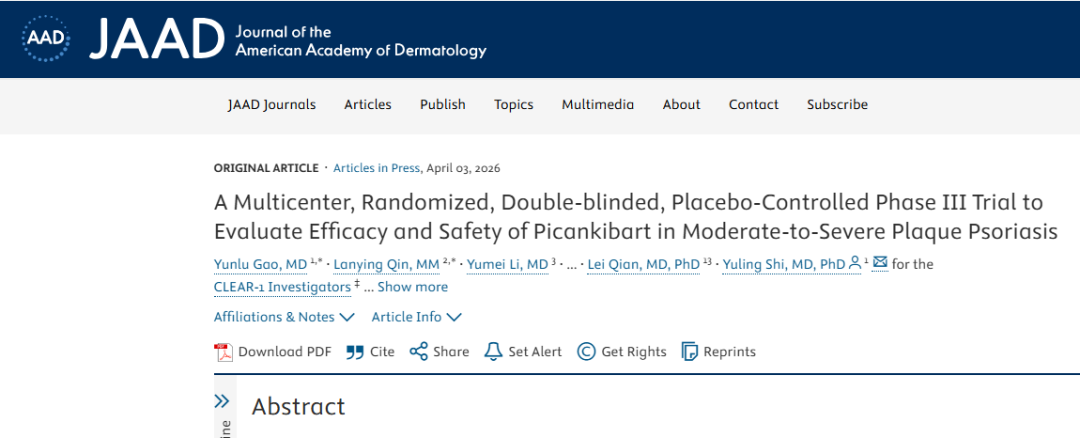Expand the Article Info dropdown
The image size is (1080, 438).
[x=416, y=317]
